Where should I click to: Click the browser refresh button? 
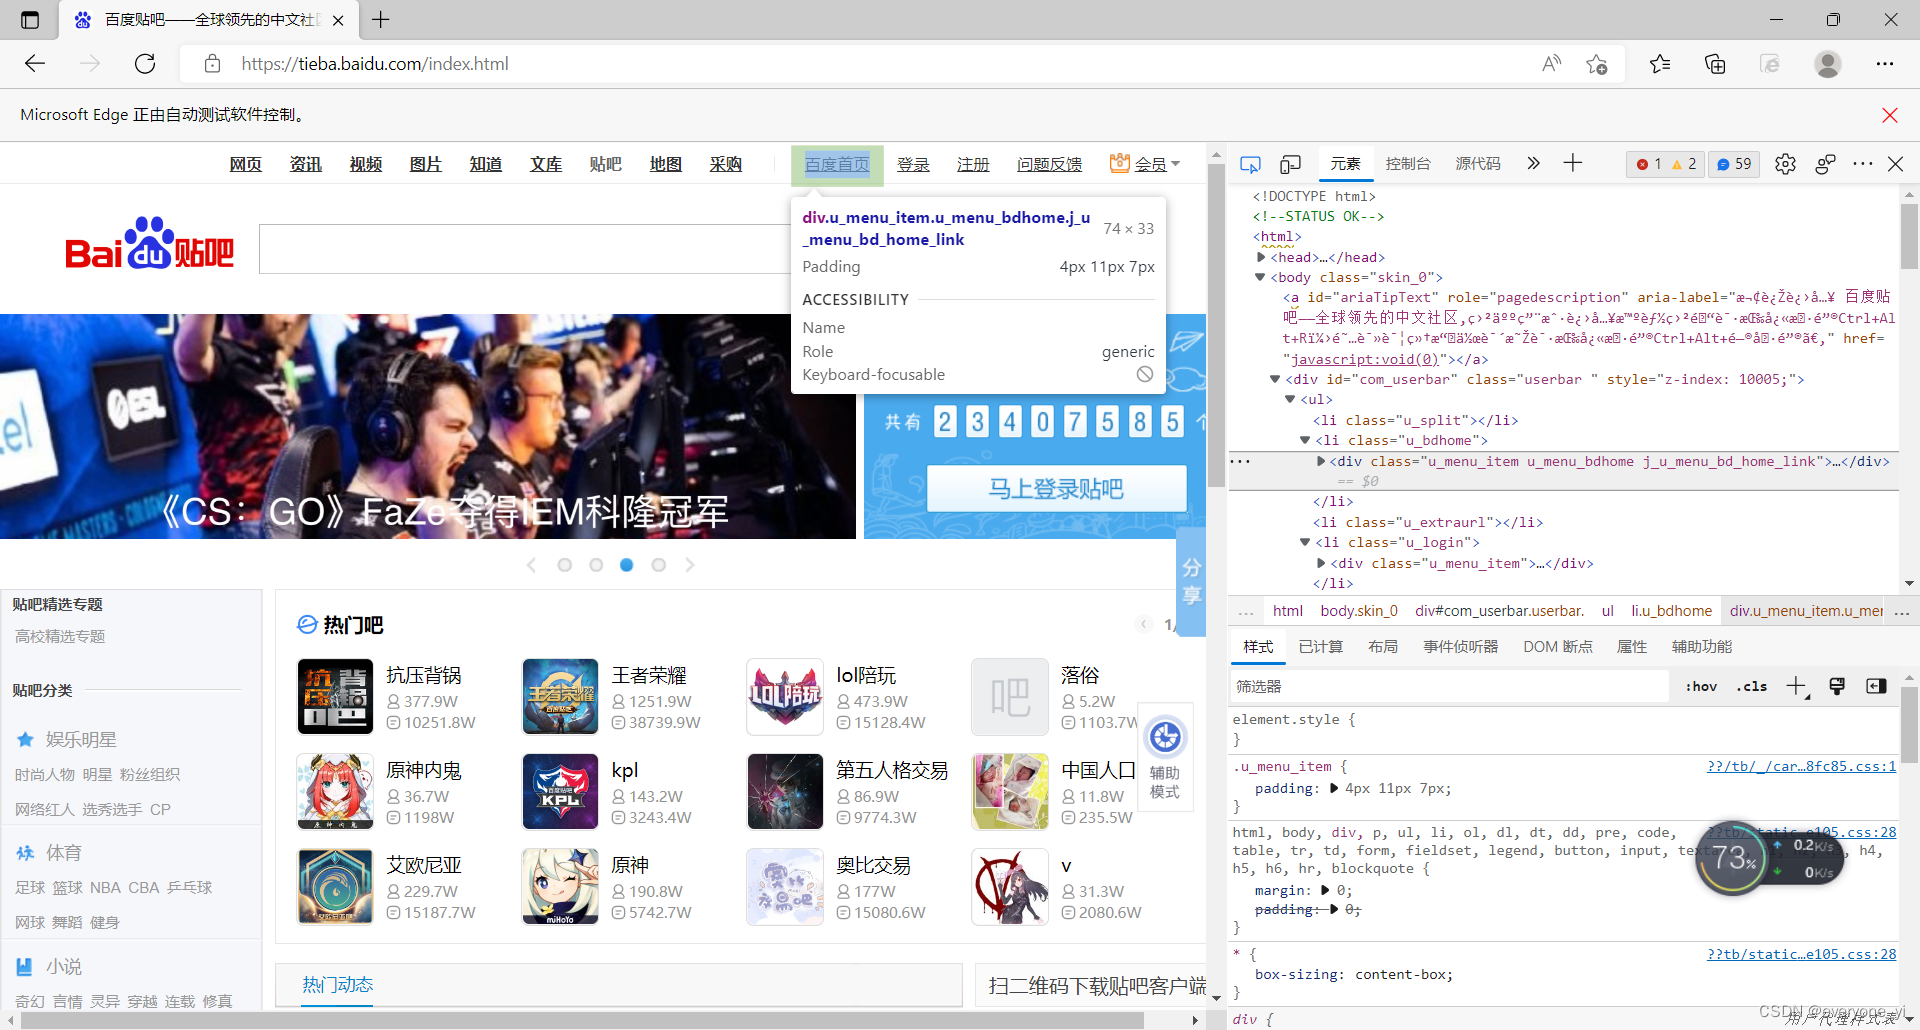[x=145, y=64]
